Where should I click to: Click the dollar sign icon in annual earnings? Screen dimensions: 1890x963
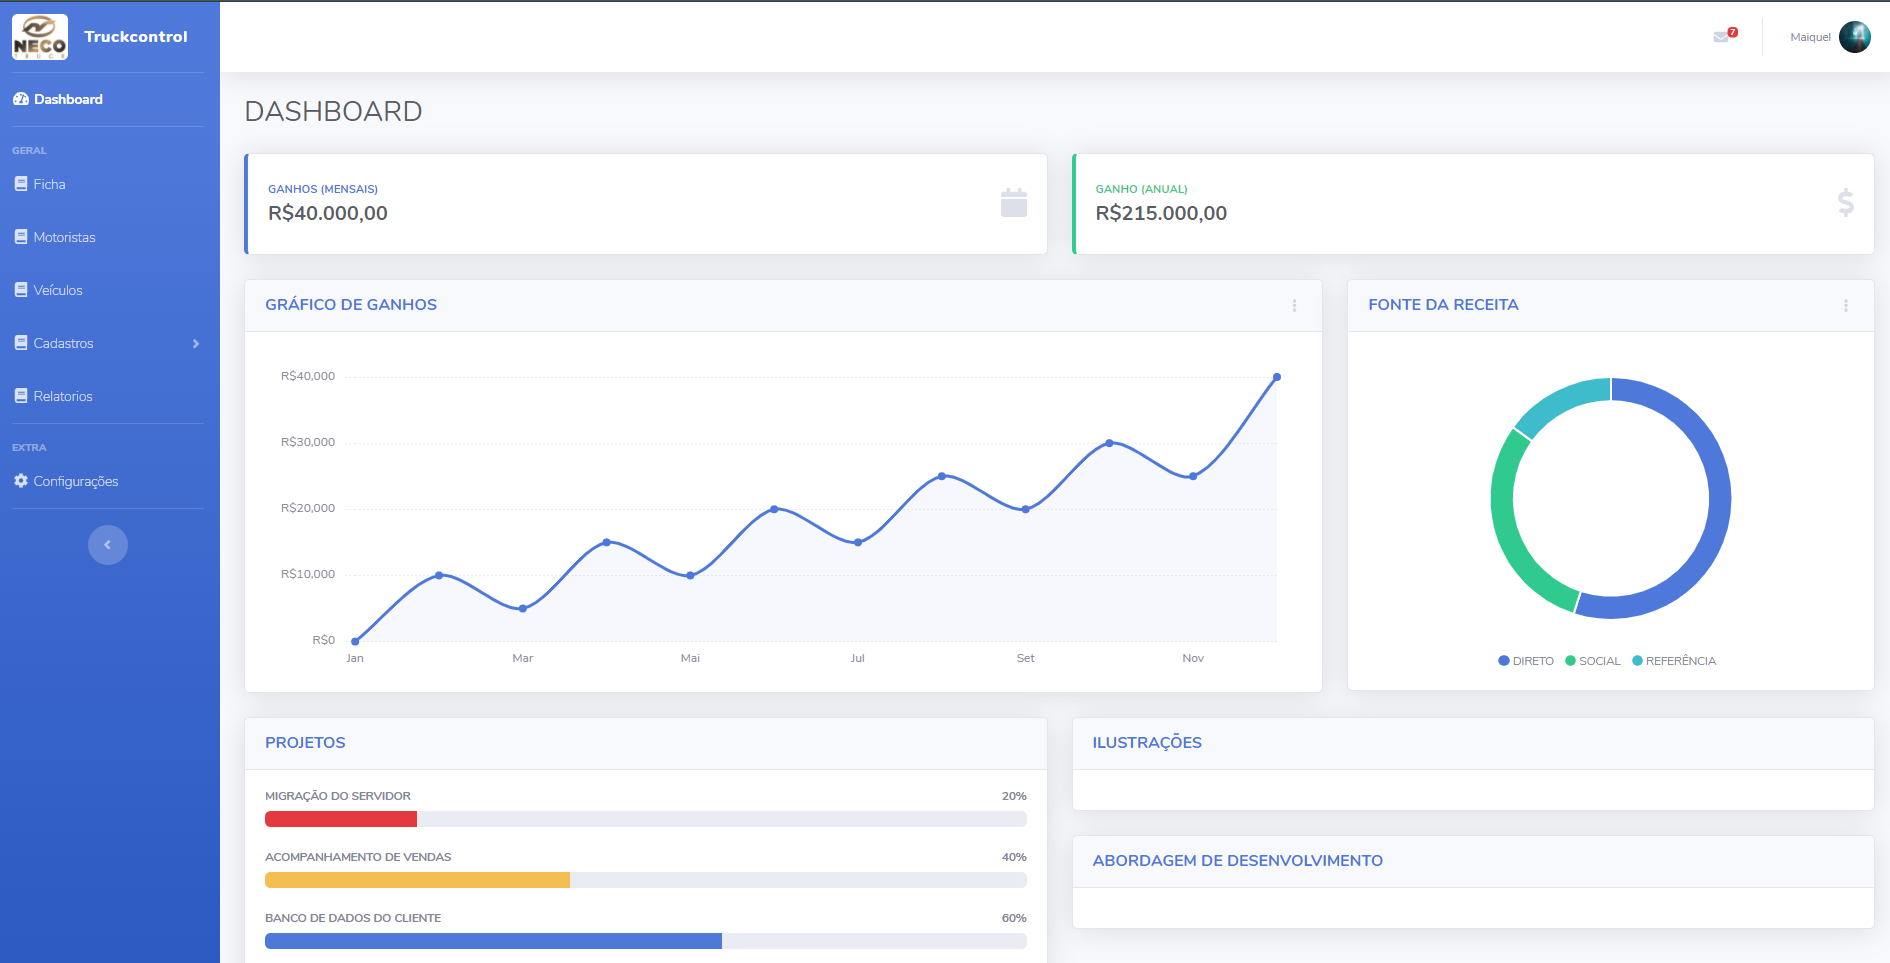tap(1845, 203)
